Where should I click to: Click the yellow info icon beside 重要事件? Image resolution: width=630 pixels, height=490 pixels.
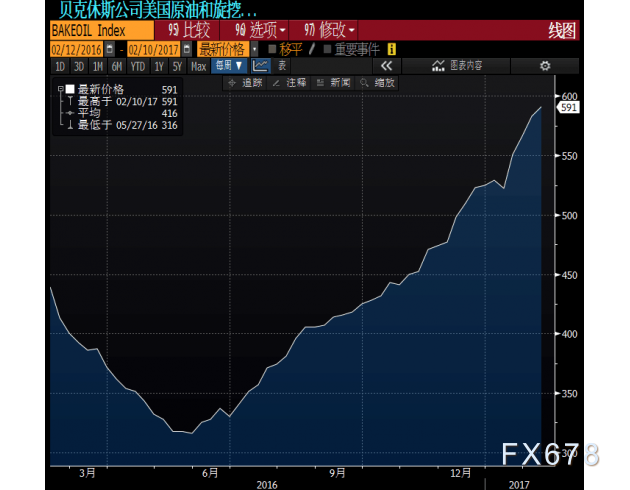coord(391,48)
